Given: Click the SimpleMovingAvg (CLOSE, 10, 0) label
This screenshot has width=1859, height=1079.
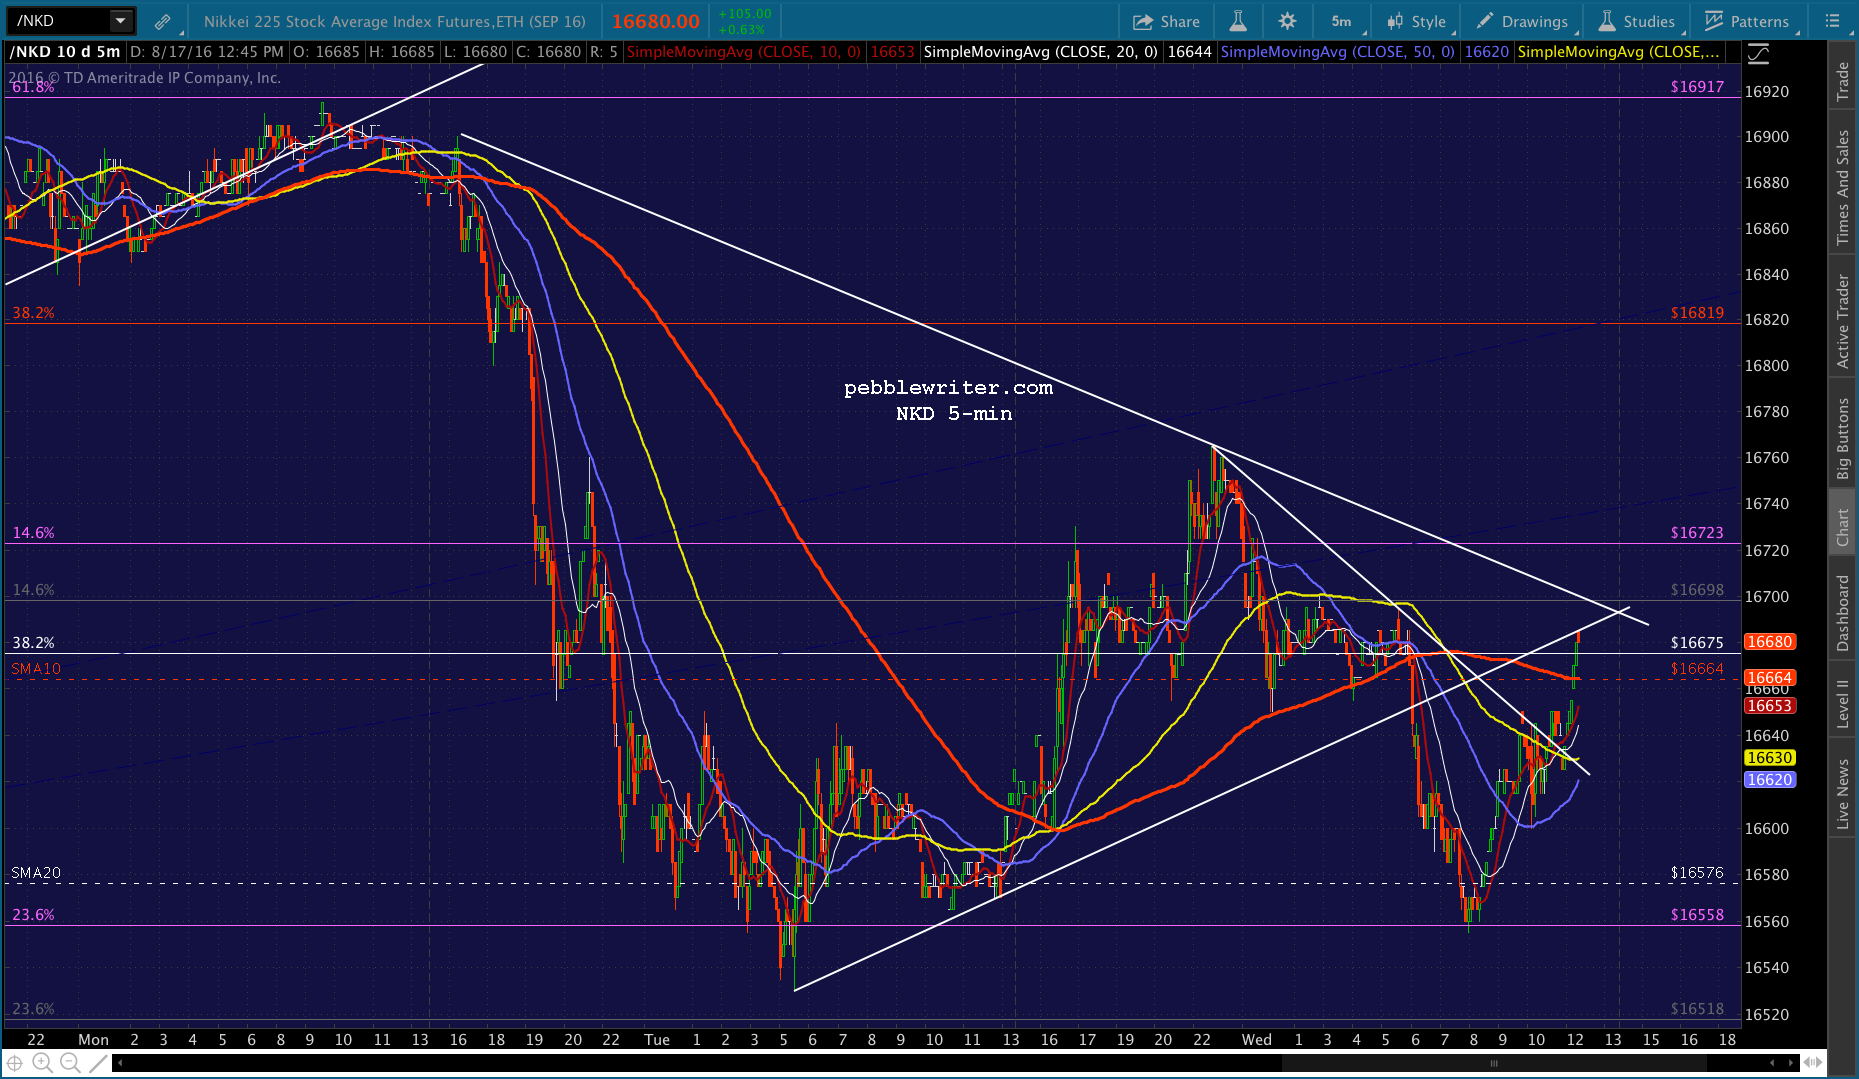Looking at the screenshot, I should click(x=743, y=52).
